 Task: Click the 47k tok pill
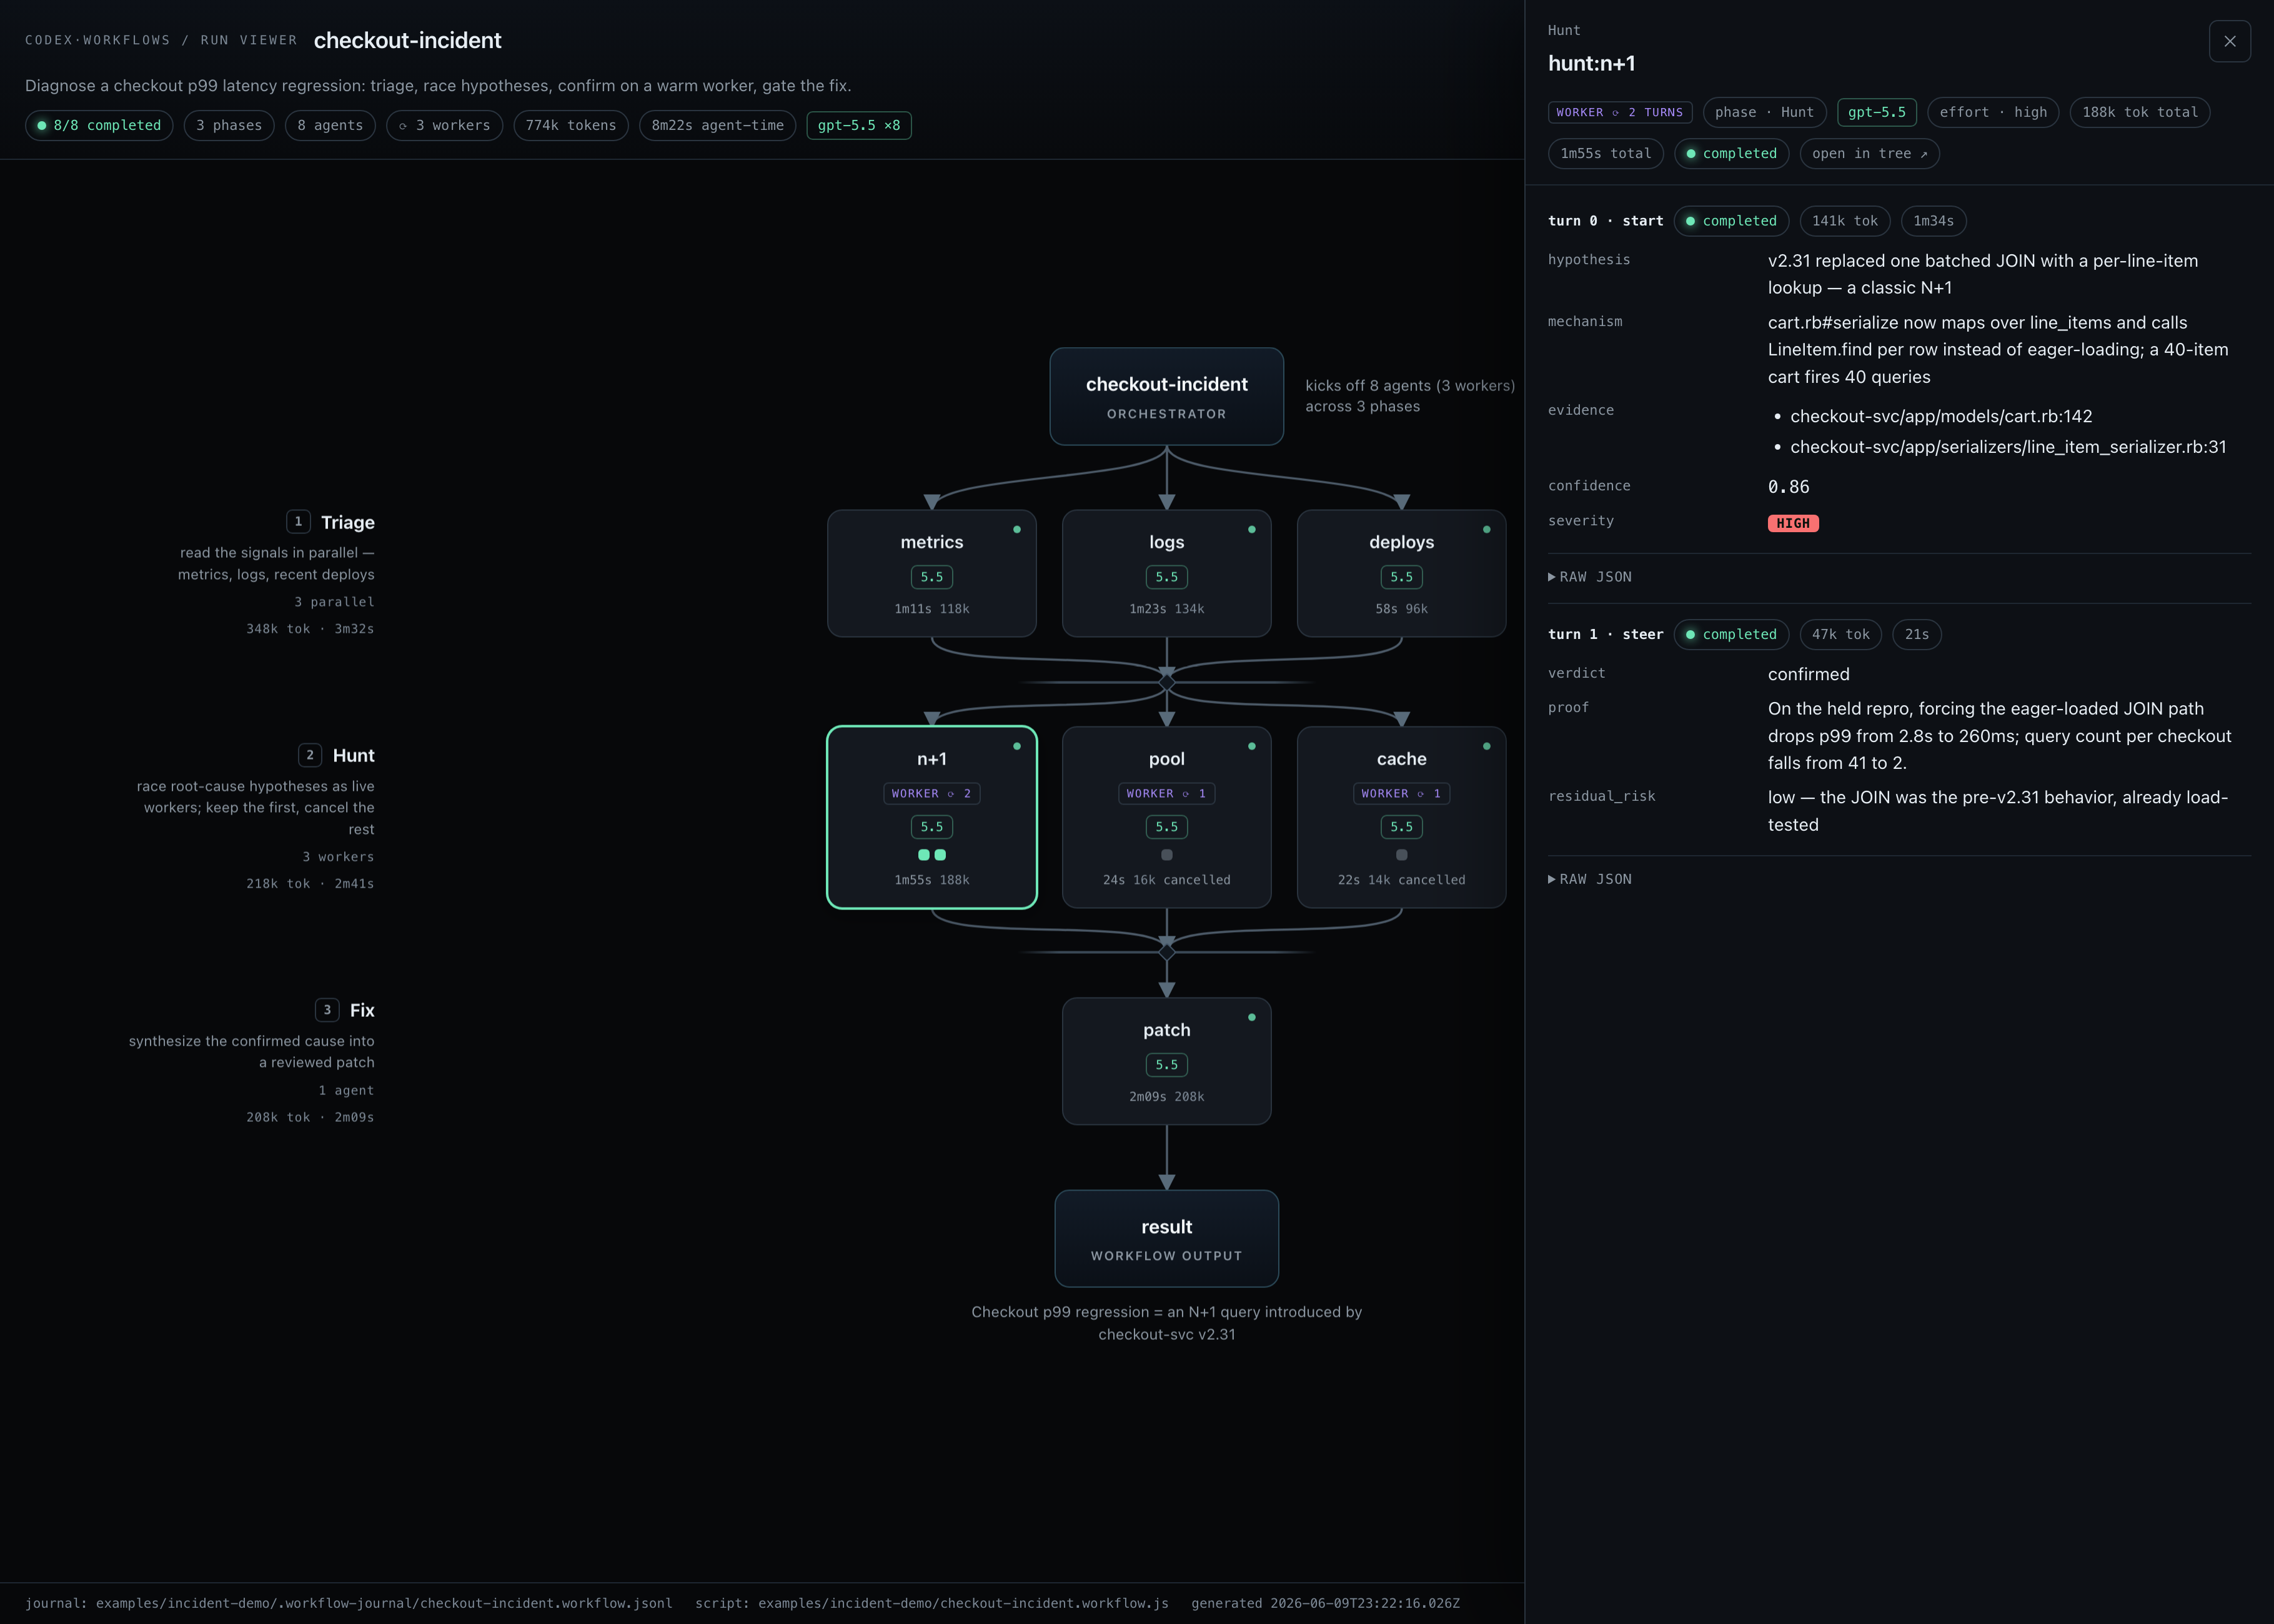point(1840,634)
